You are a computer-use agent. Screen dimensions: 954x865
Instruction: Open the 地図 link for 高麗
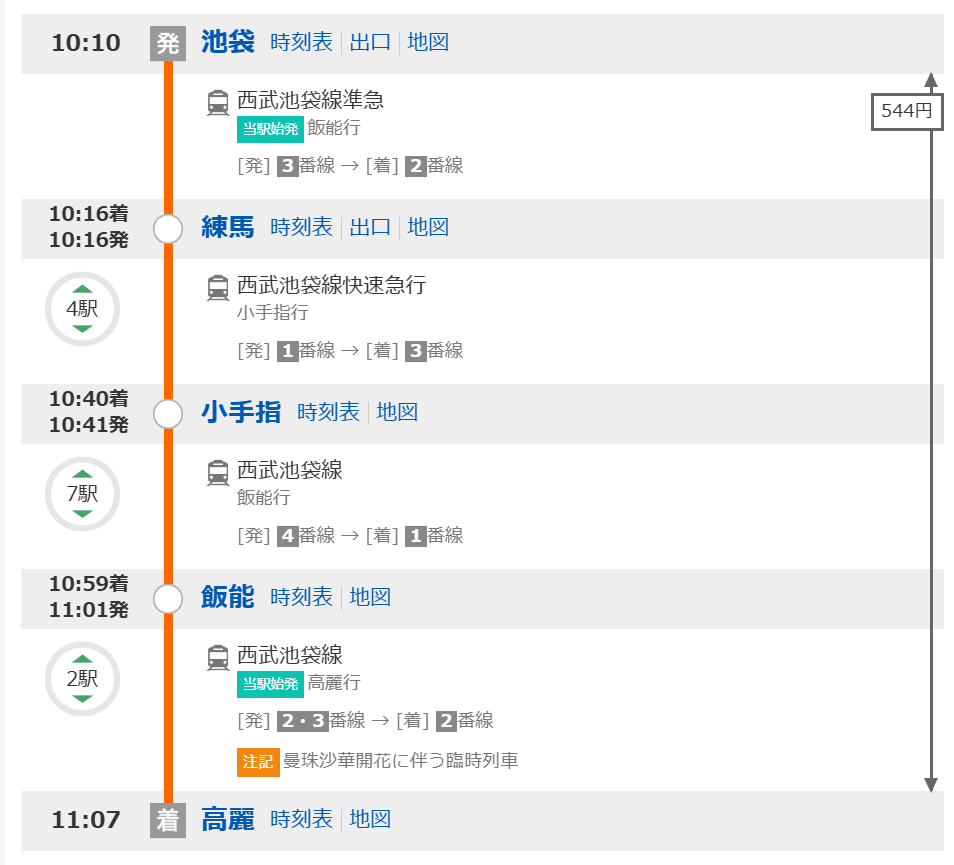pyautogui.click(x=370, y=820)
